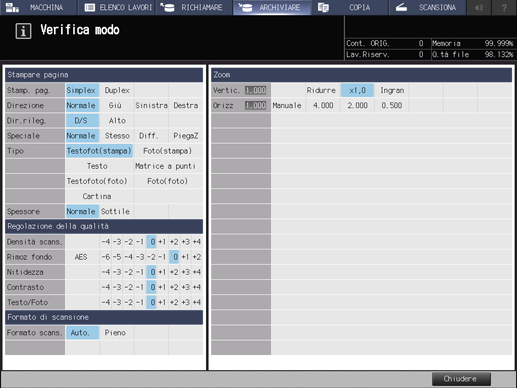
Task: Select x1,0 zoom option
Action: coord(357,90)
